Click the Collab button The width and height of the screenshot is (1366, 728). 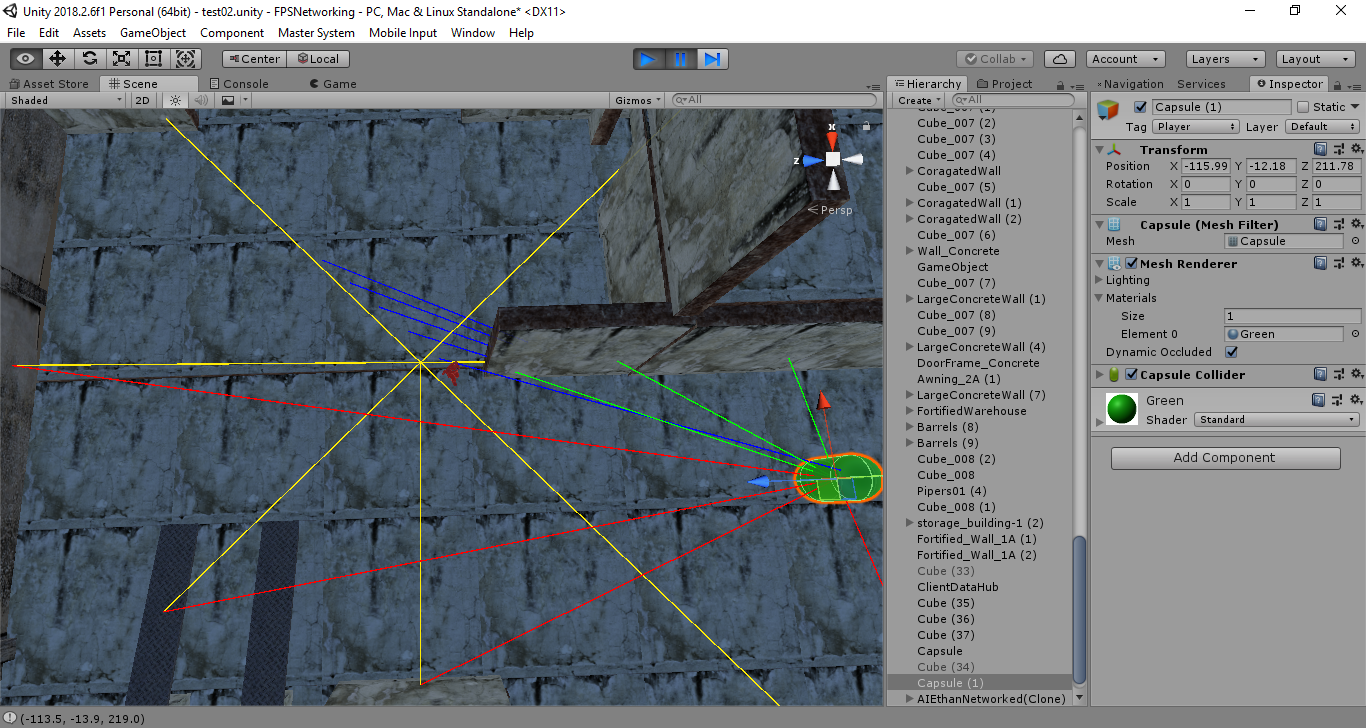(x=994, y=59)
